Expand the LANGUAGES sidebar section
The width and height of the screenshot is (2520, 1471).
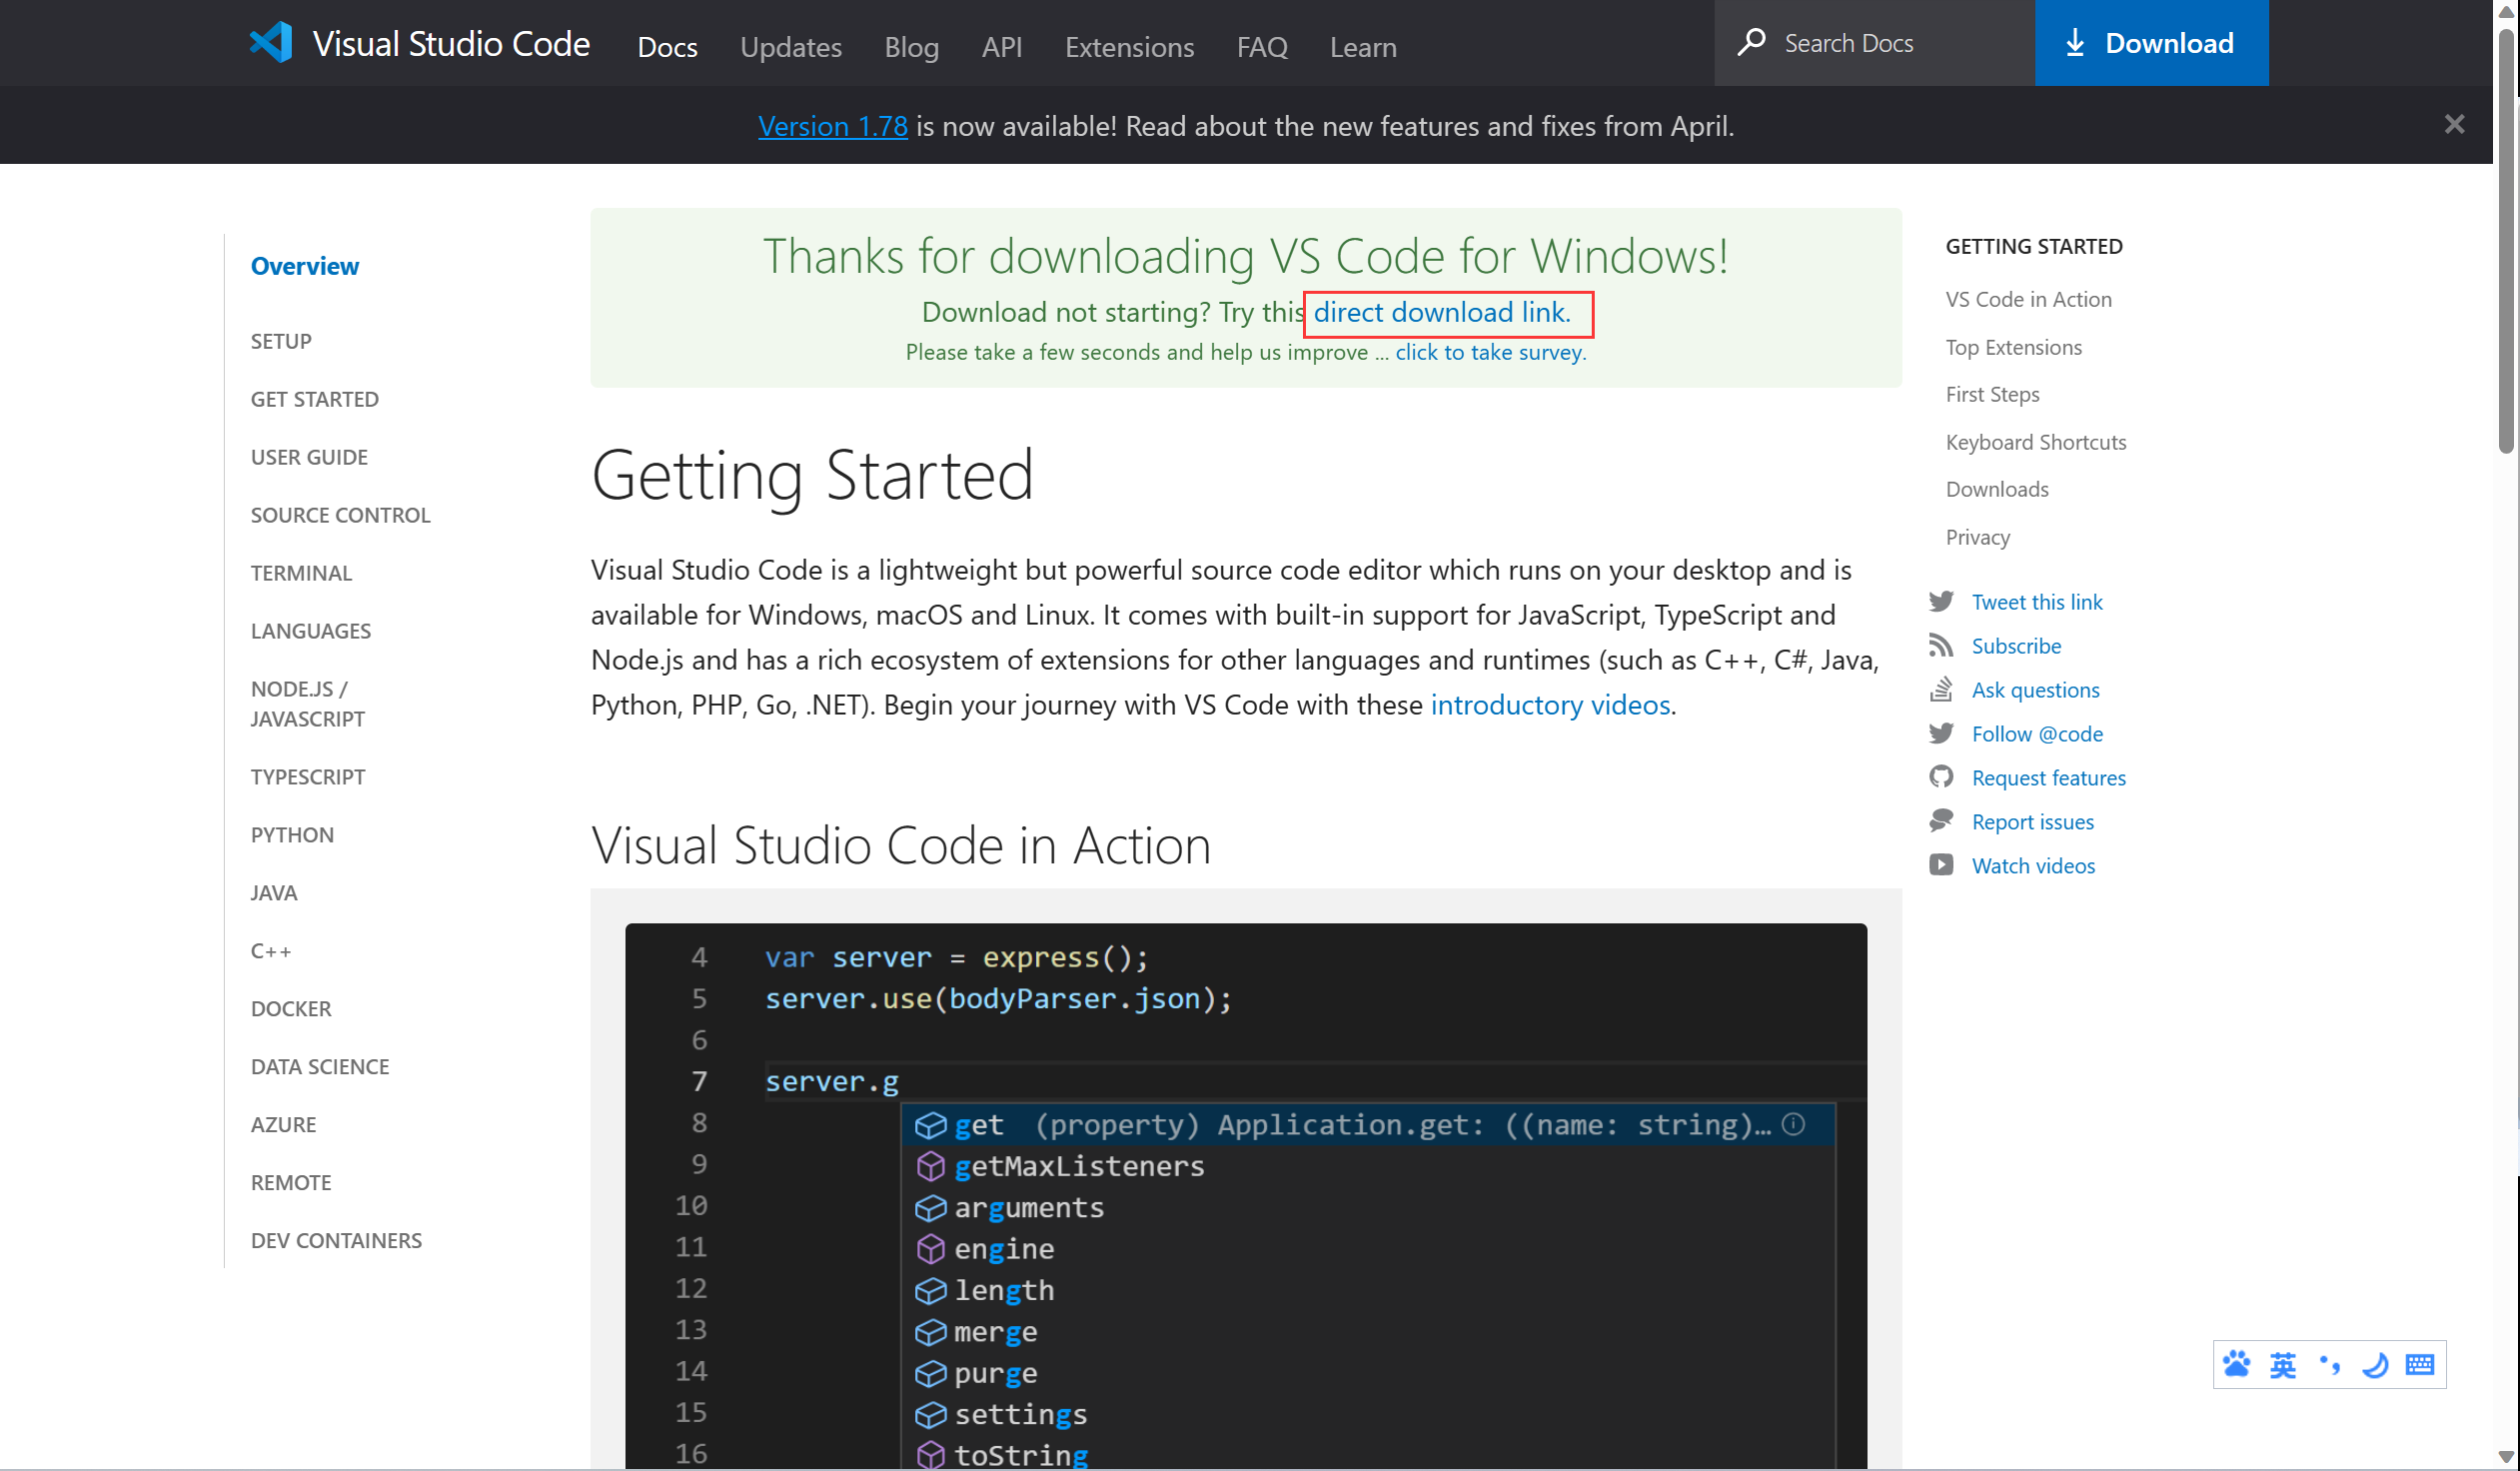point(310,631)
